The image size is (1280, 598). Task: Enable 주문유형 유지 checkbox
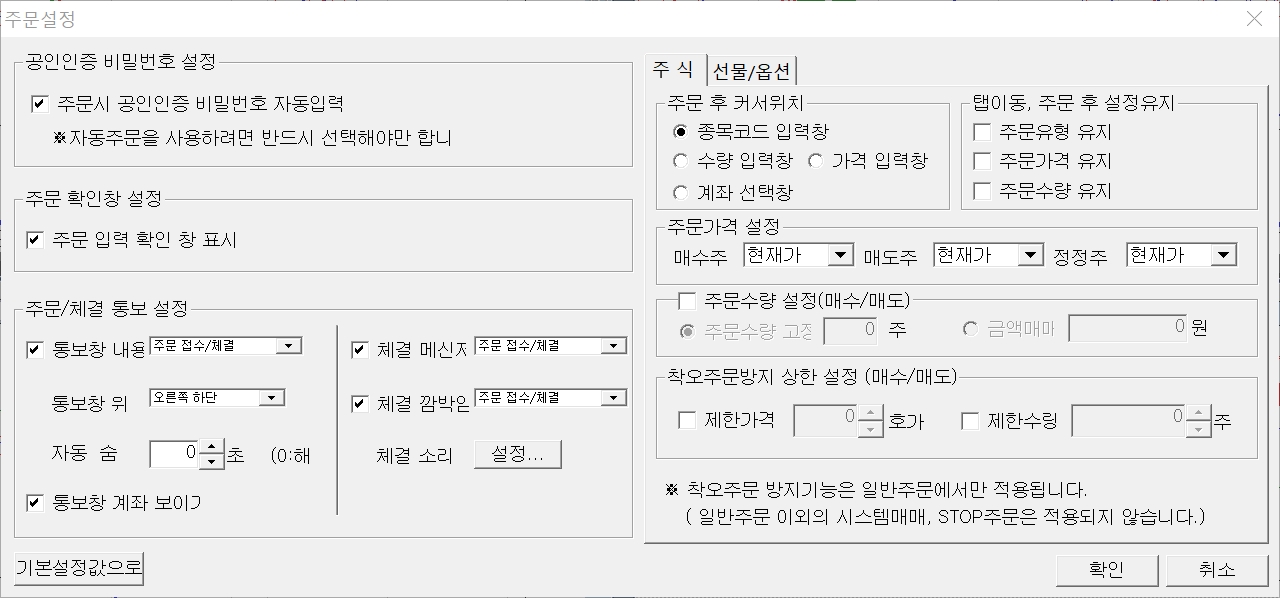pos(982,132)
